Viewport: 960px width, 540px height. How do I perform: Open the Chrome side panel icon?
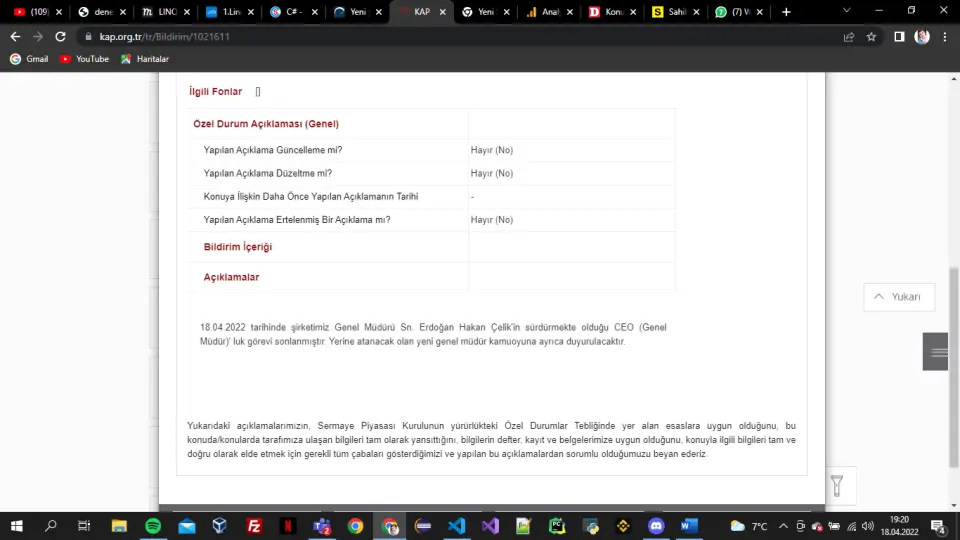pos(898,36)
